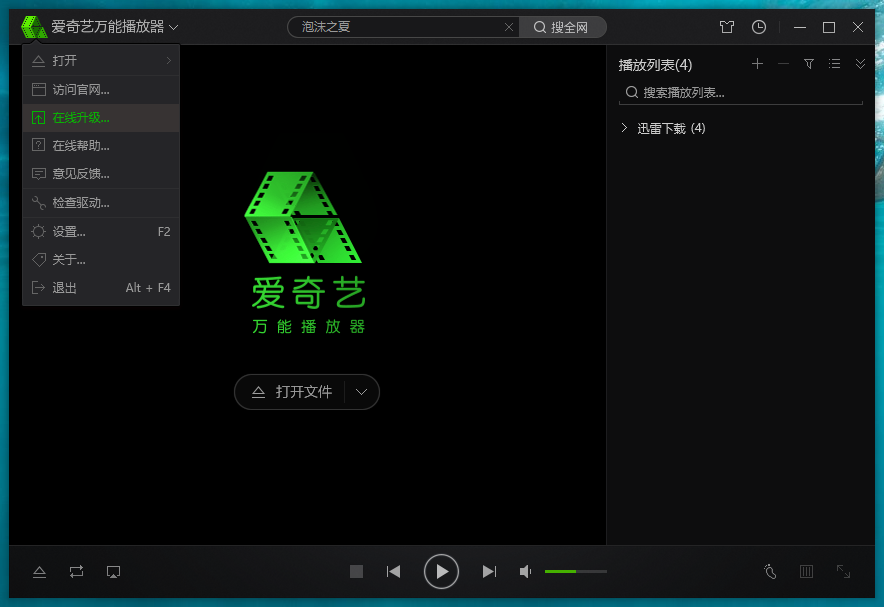Select 在线帮助 menu entry
Screen dimensions: 884x607
[x=101, y=145]
